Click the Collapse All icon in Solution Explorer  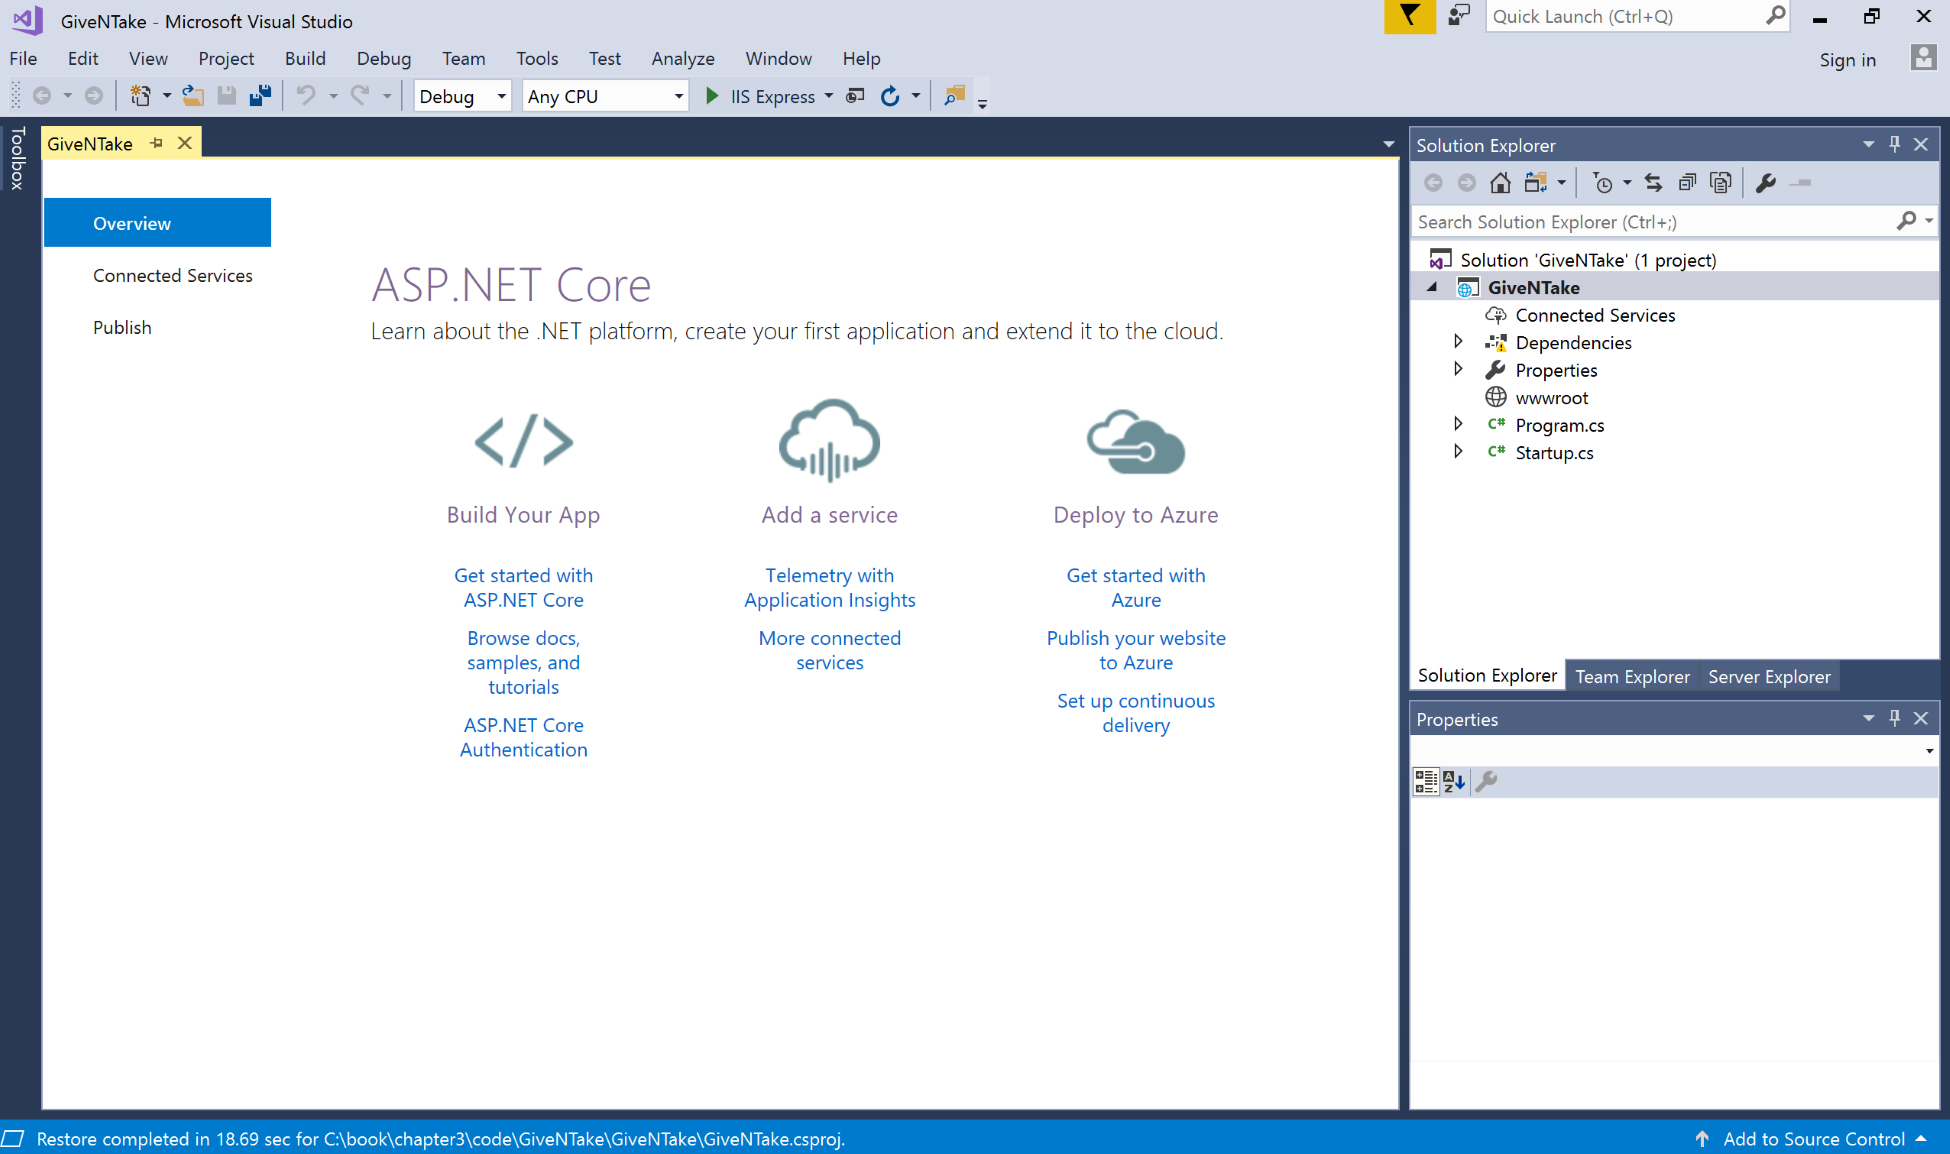pyautogui.click(x=1687, y=183)
